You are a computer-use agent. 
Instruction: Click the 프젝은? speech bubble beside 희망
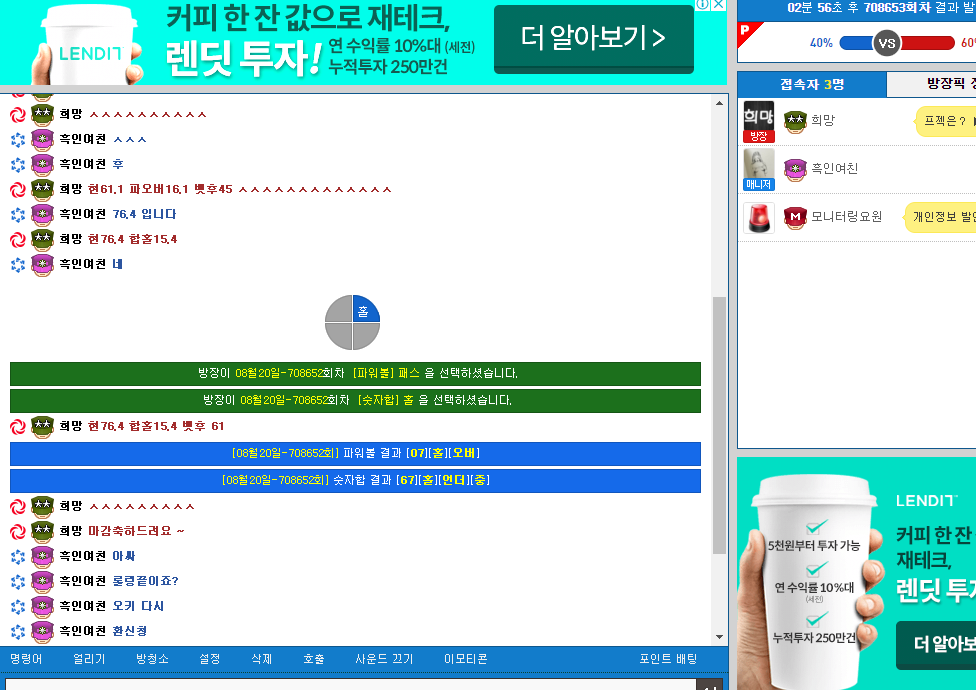[x=945, y=121]
